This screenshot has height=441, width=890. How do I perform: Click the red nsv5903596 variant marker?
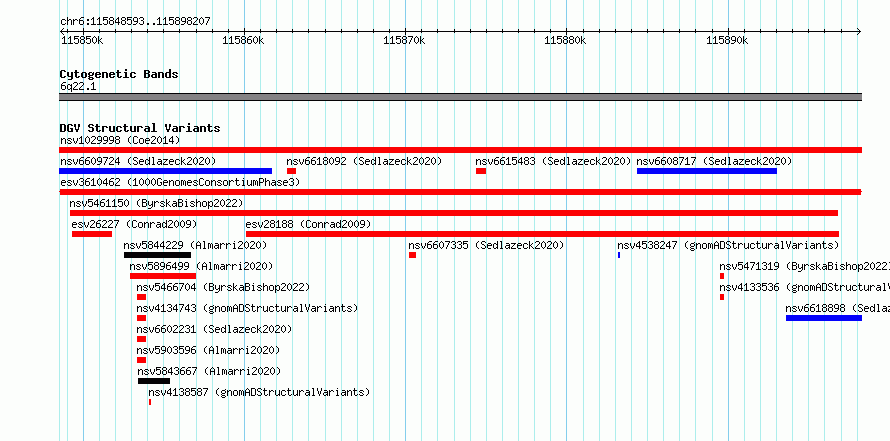click(x=141, y=360)
